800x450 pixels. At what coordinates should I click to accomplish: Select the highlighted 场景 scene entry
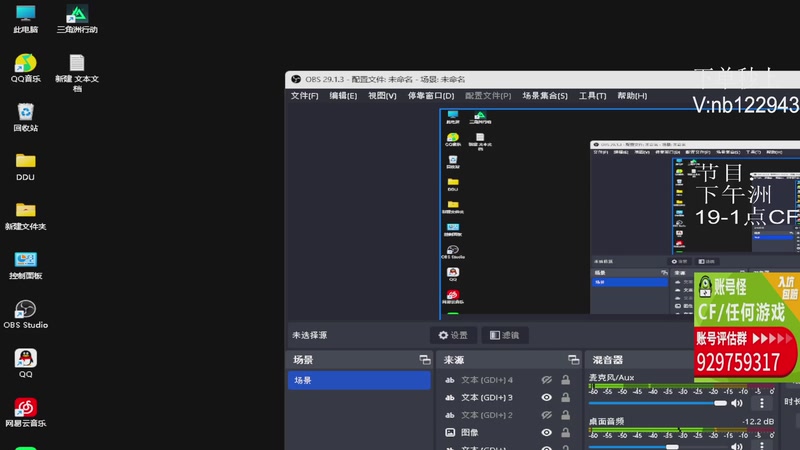coord(359,380)
